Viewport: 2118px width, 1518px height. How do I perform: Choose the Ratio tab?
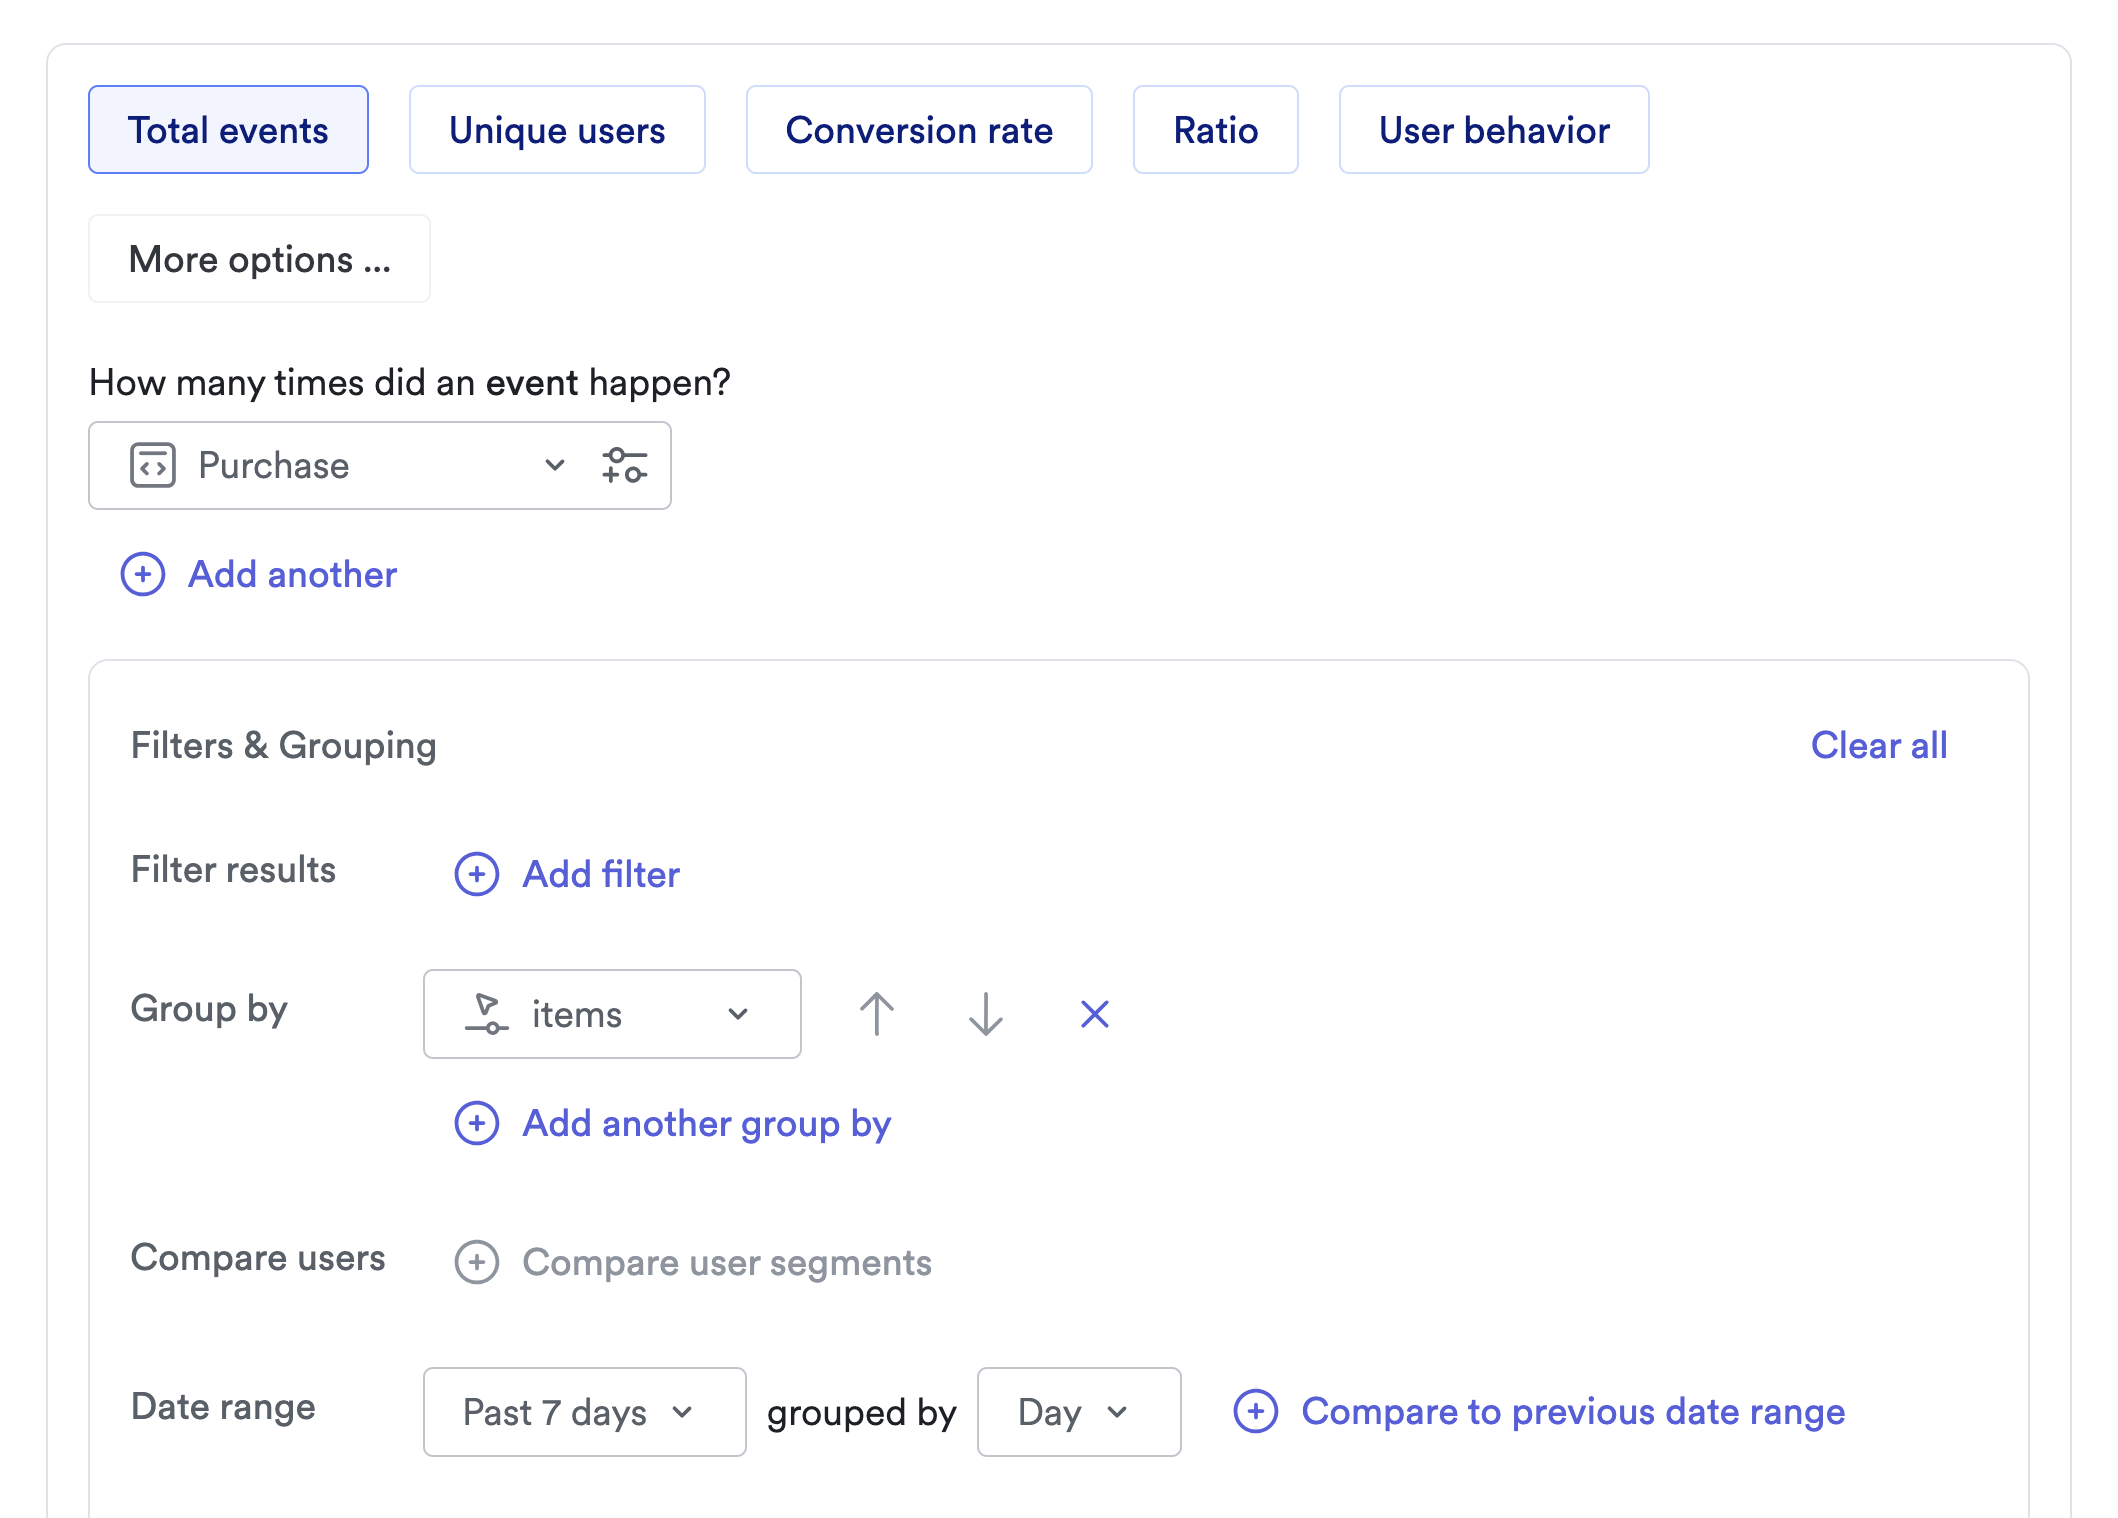click(1215, 130)
